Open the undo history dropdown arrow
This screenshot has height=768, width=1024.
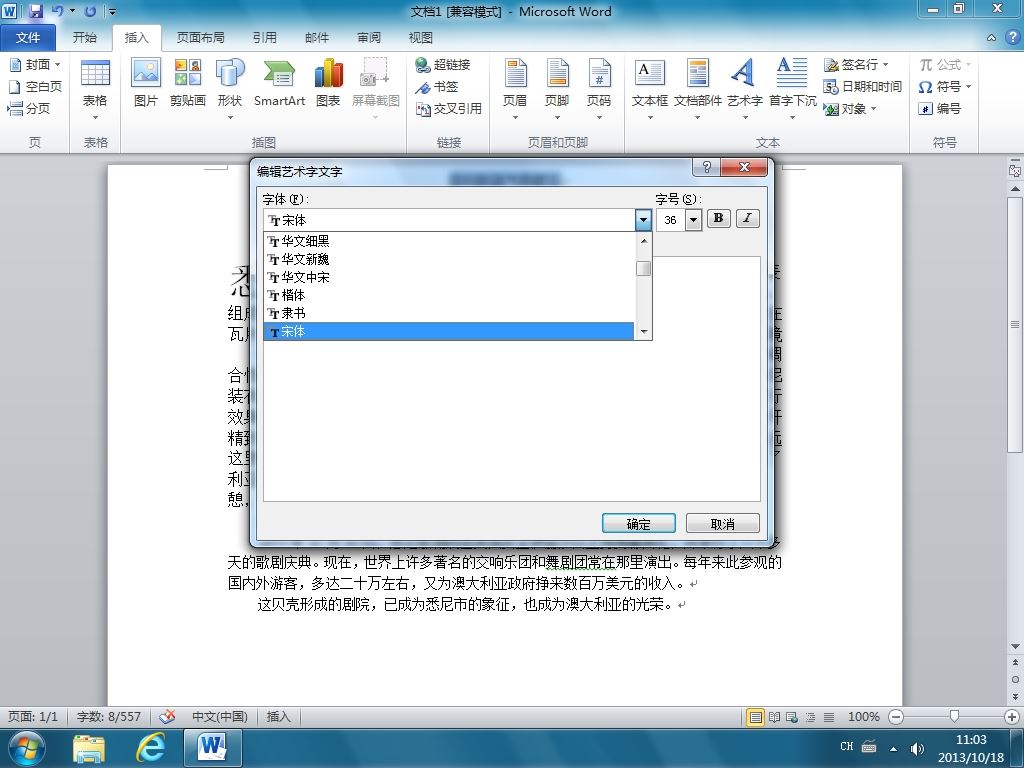[x=72, y=11]
